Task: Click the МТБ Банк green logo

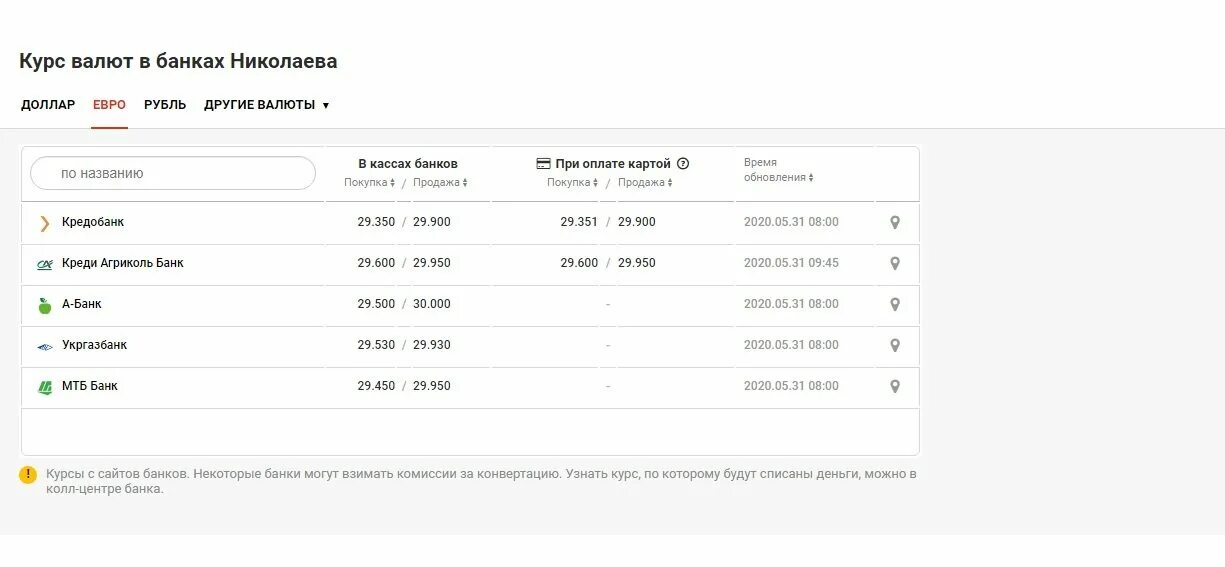Action: pos(45,387)
